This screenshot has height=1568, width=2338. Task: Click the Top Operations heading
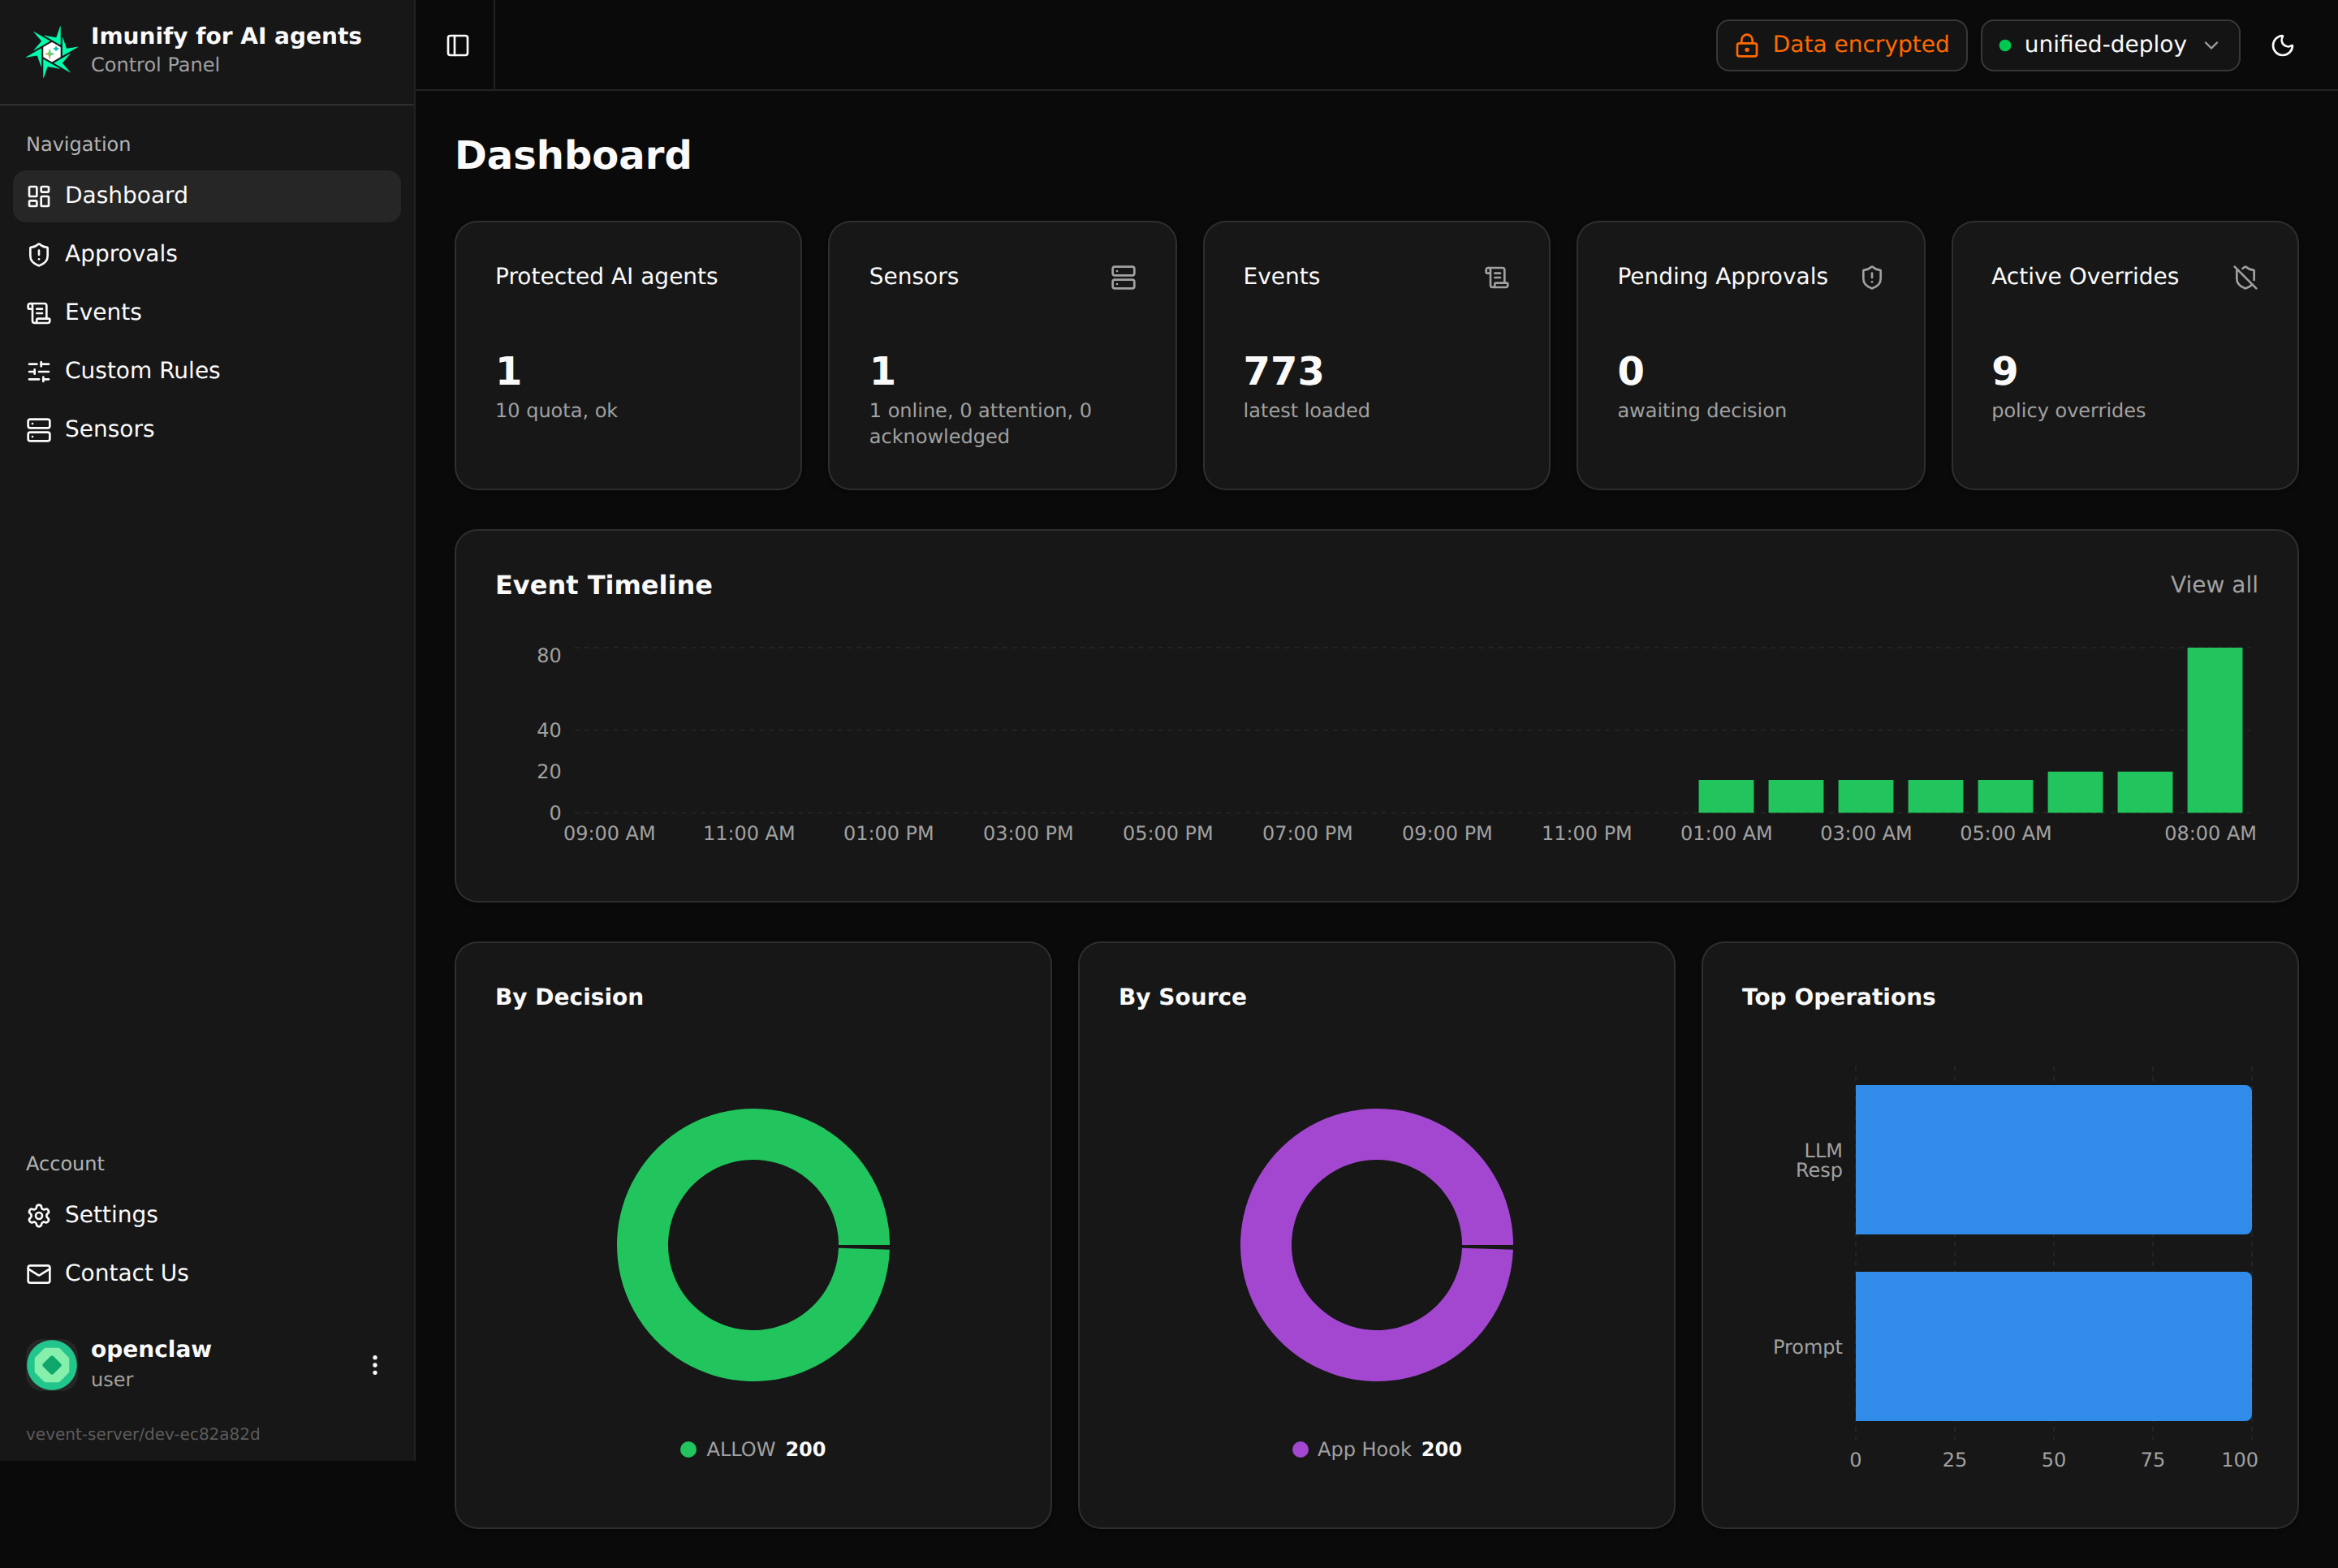[x=1838, y=997]
